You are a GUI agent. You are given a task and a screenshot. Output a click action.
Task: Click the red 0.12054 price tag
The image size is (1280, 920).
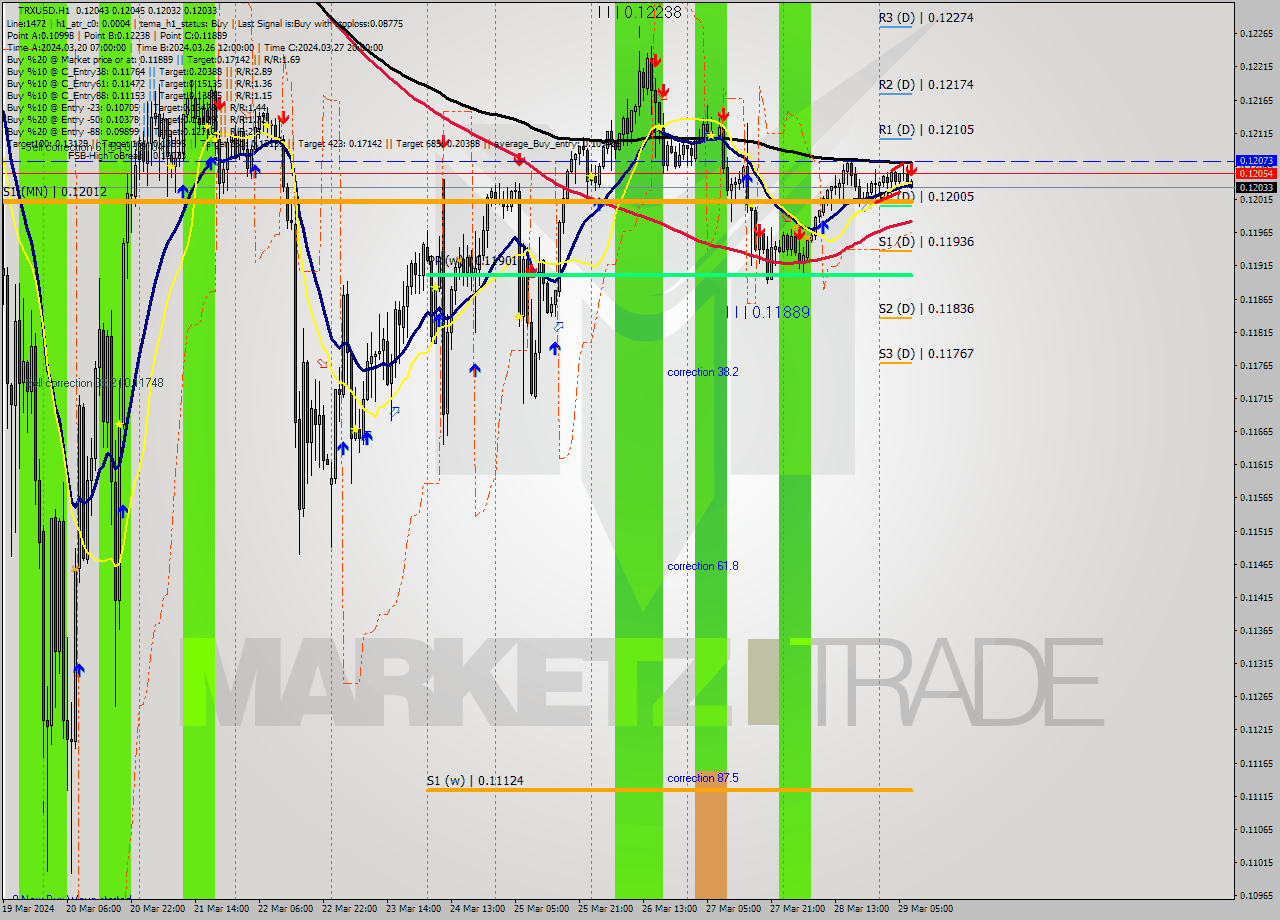click(x=1255, y=173)
